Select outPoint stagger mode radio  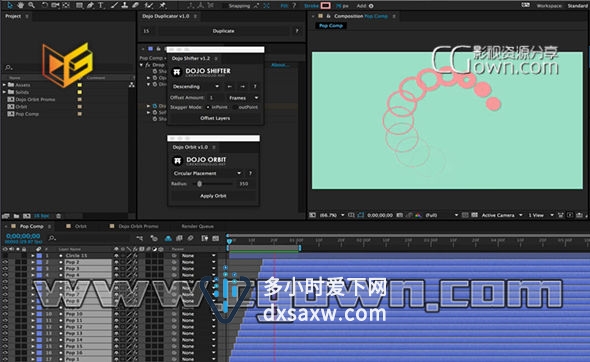pyautogui.click(x=235, y=107)
